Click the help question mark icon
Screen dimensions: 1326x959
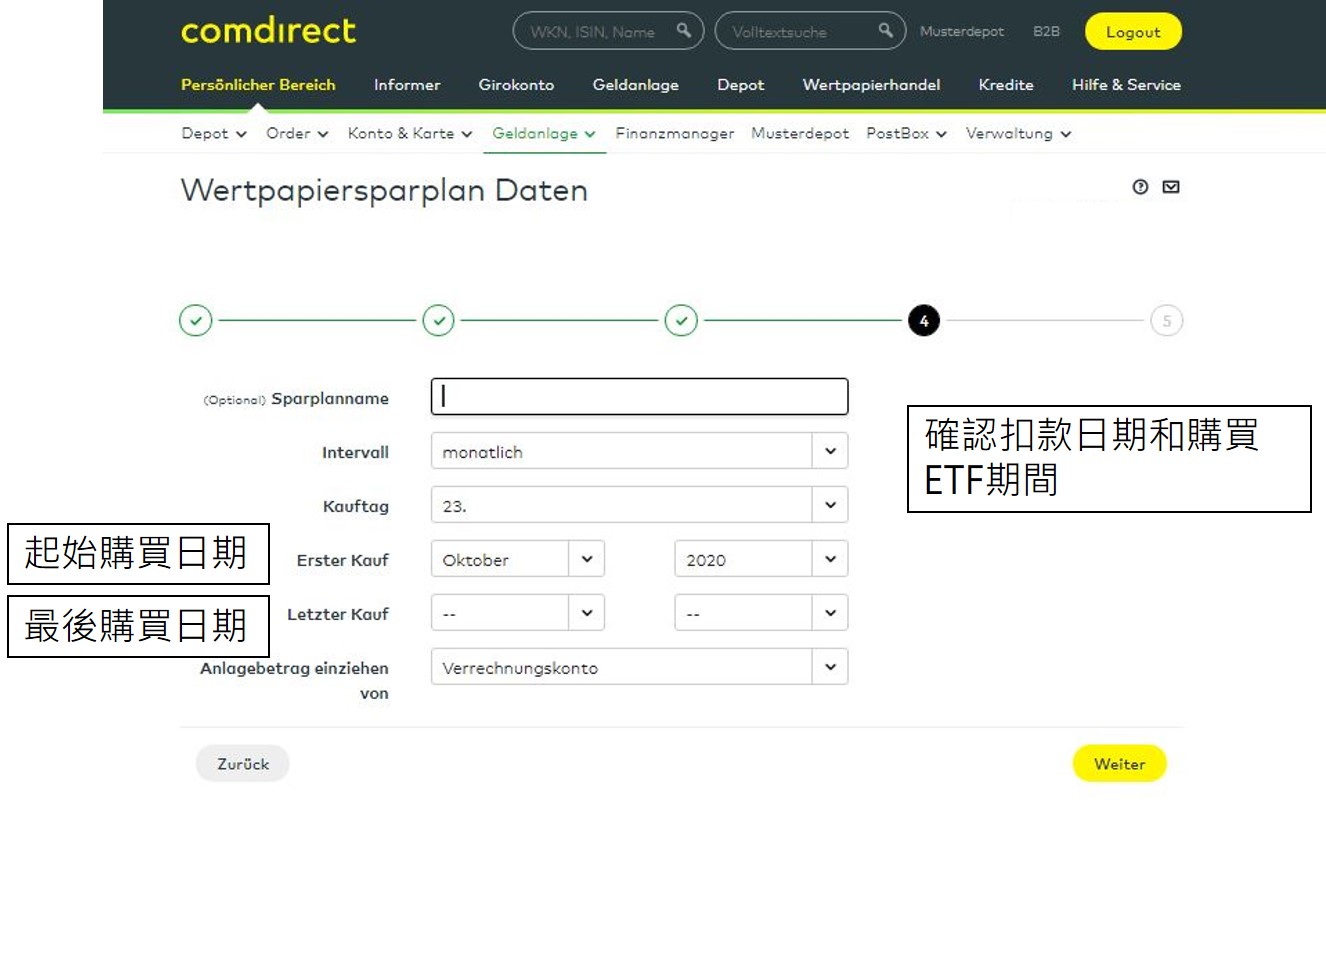[x=1140, y=187]
